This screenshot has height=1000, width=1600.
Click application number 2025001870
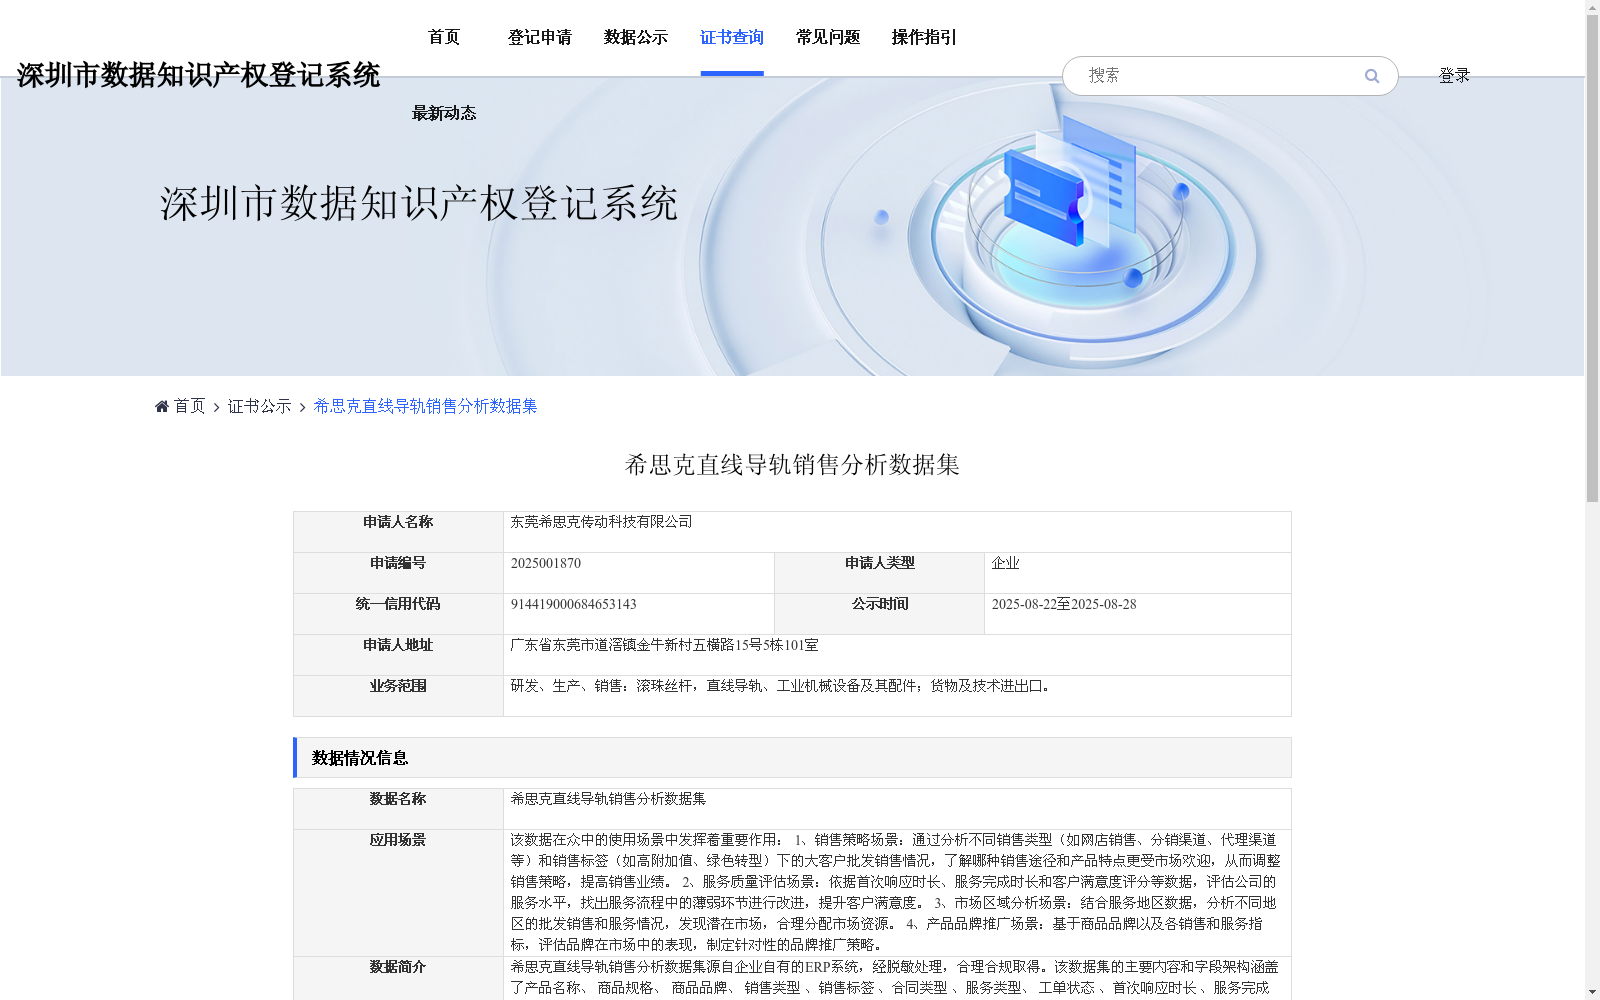coord(546,563)
